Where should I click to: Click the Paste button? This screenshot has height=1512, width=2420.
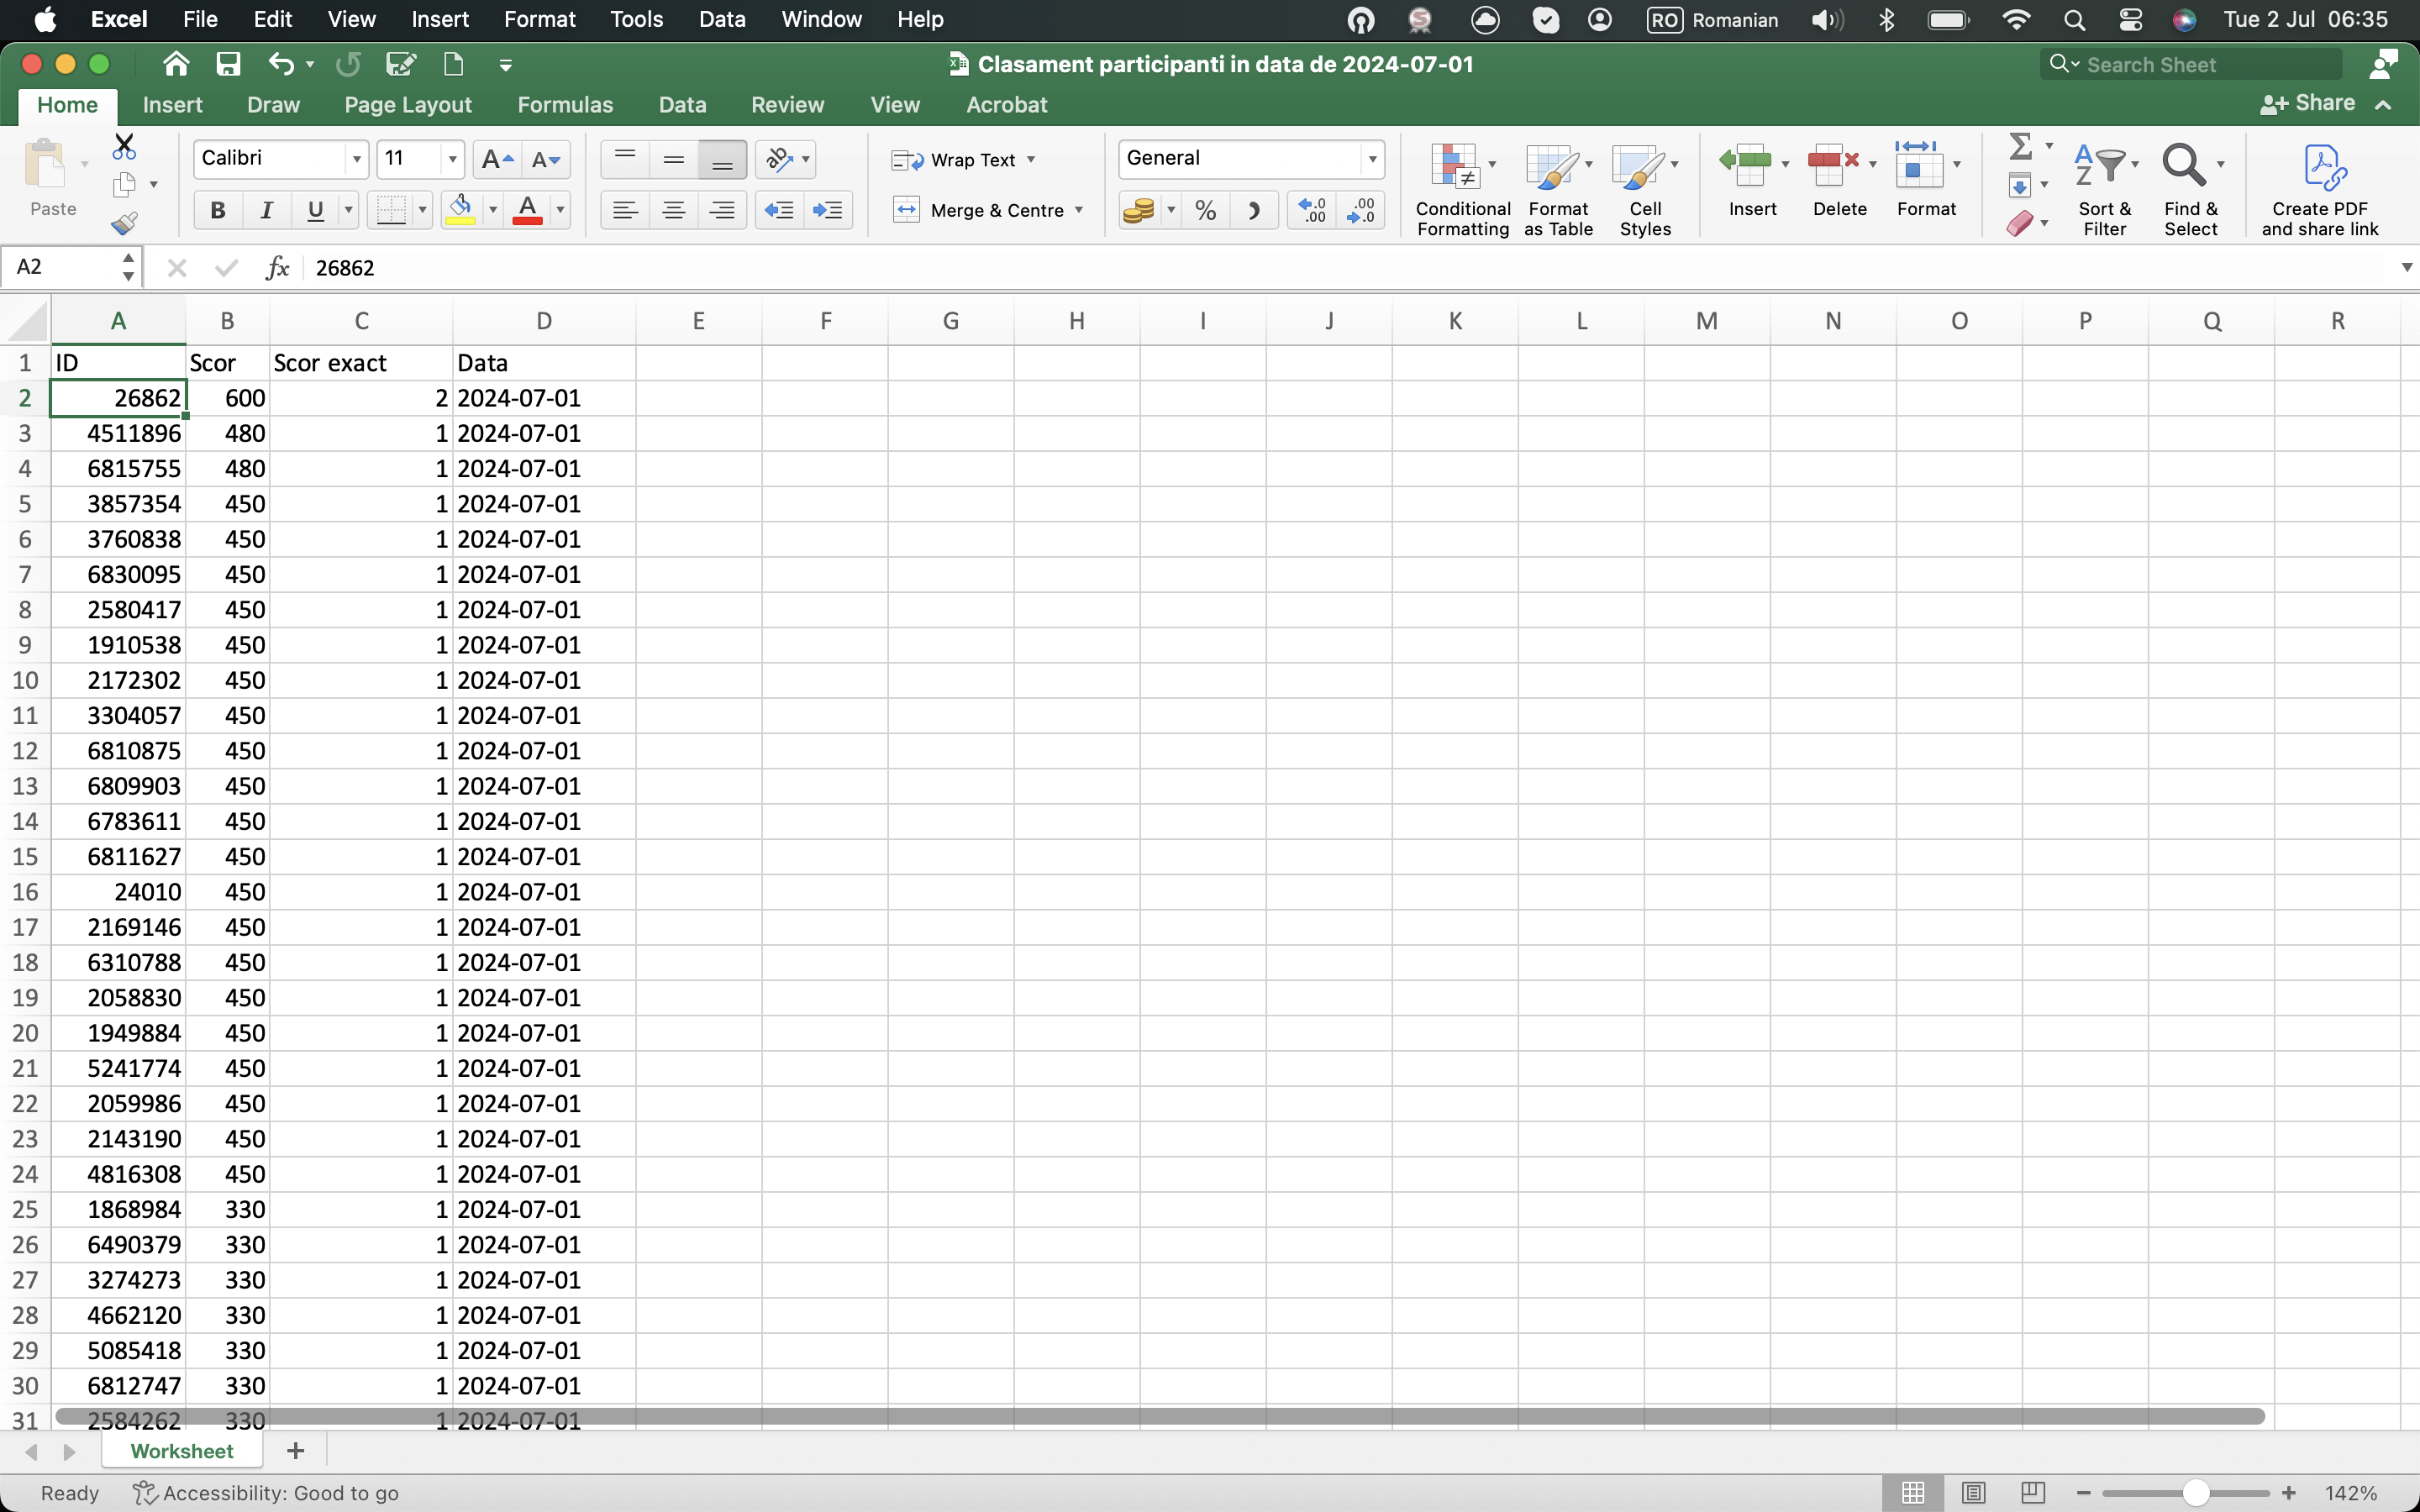point(53,179)
